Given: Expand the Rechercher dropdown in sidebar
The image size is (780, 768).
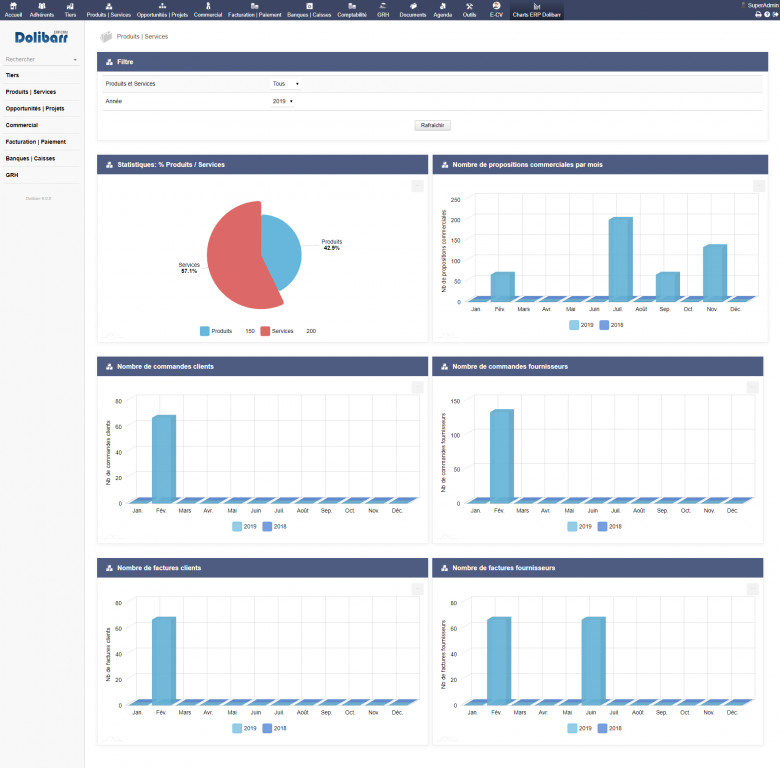Looking at the screenshot, I should [x=74, y=59].
